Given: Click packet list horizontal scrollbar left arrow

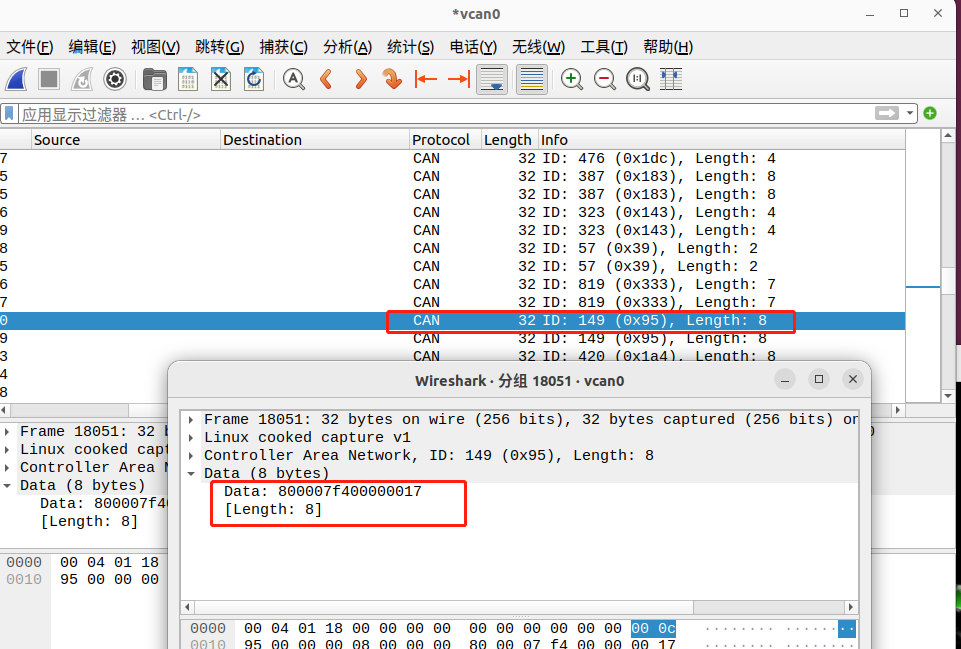Looking at the screenshot, I should click(x=5, y=409).
